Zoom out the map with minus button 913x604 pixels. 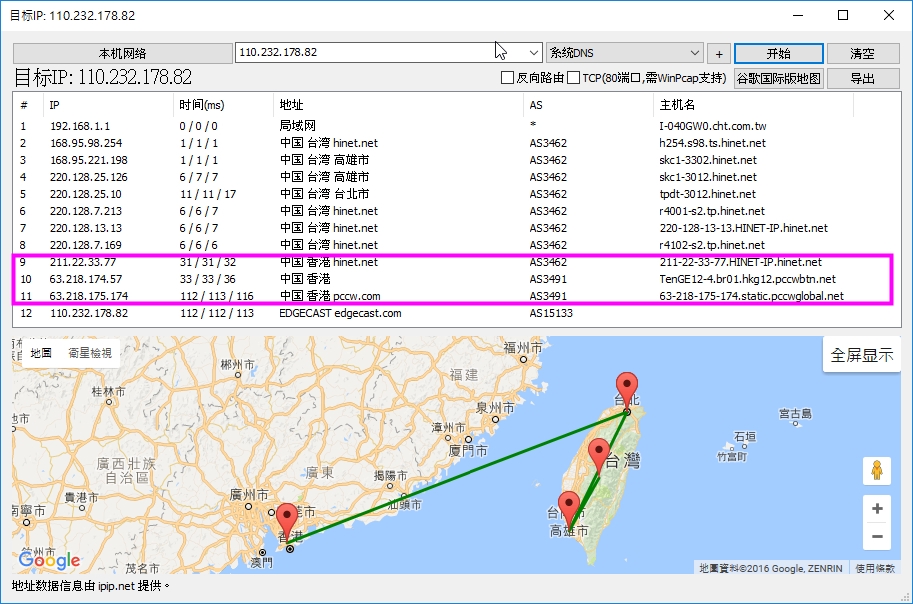point(876,537)
